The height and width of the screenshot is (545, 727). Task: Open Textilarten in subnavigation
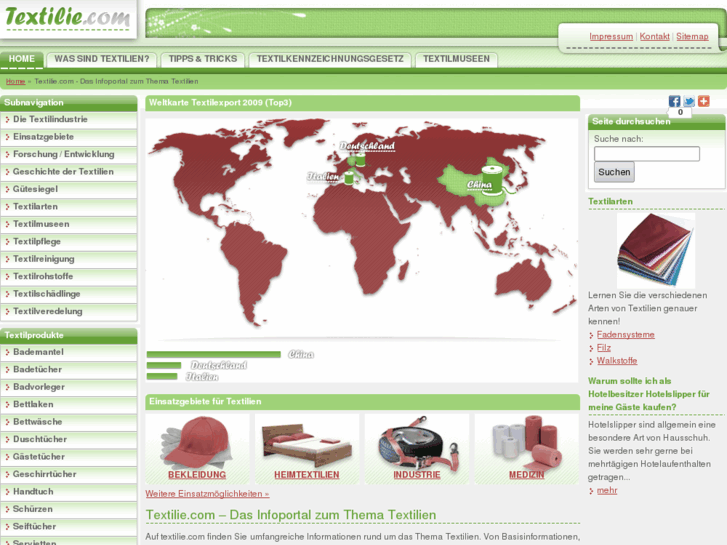[69, 207]
